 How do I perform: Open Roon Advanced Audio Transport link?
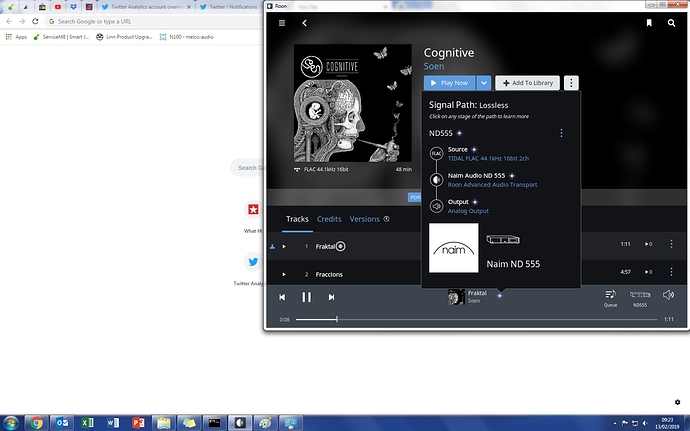pos(492,185)
